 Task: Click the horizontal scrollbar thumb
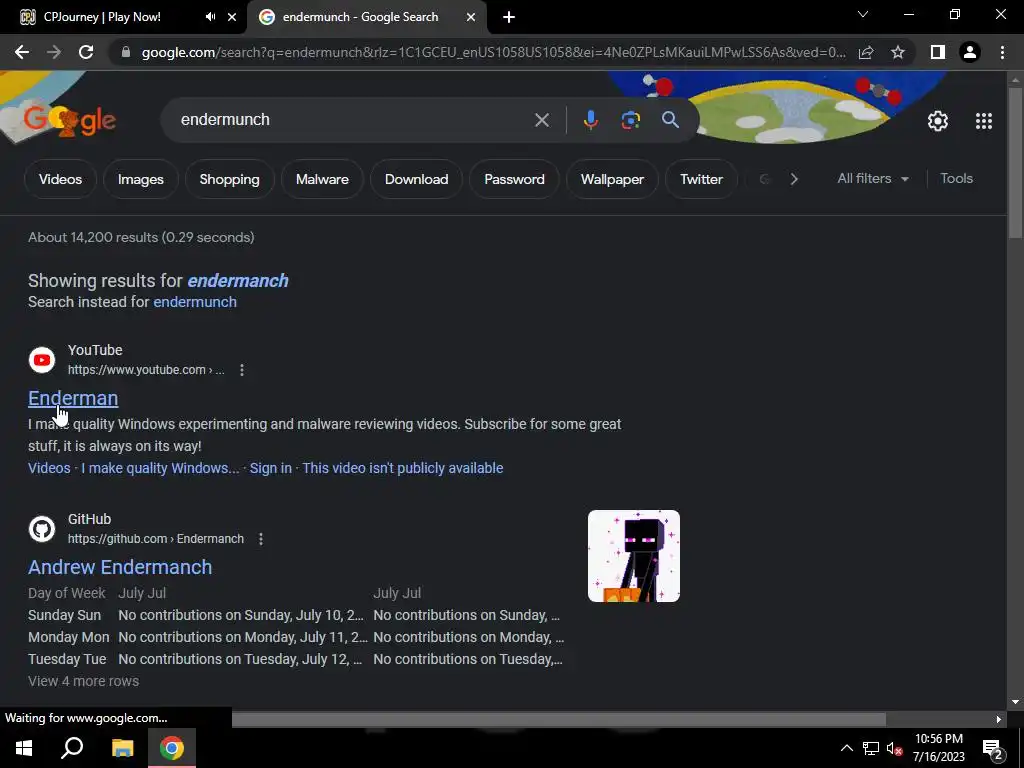559,719
